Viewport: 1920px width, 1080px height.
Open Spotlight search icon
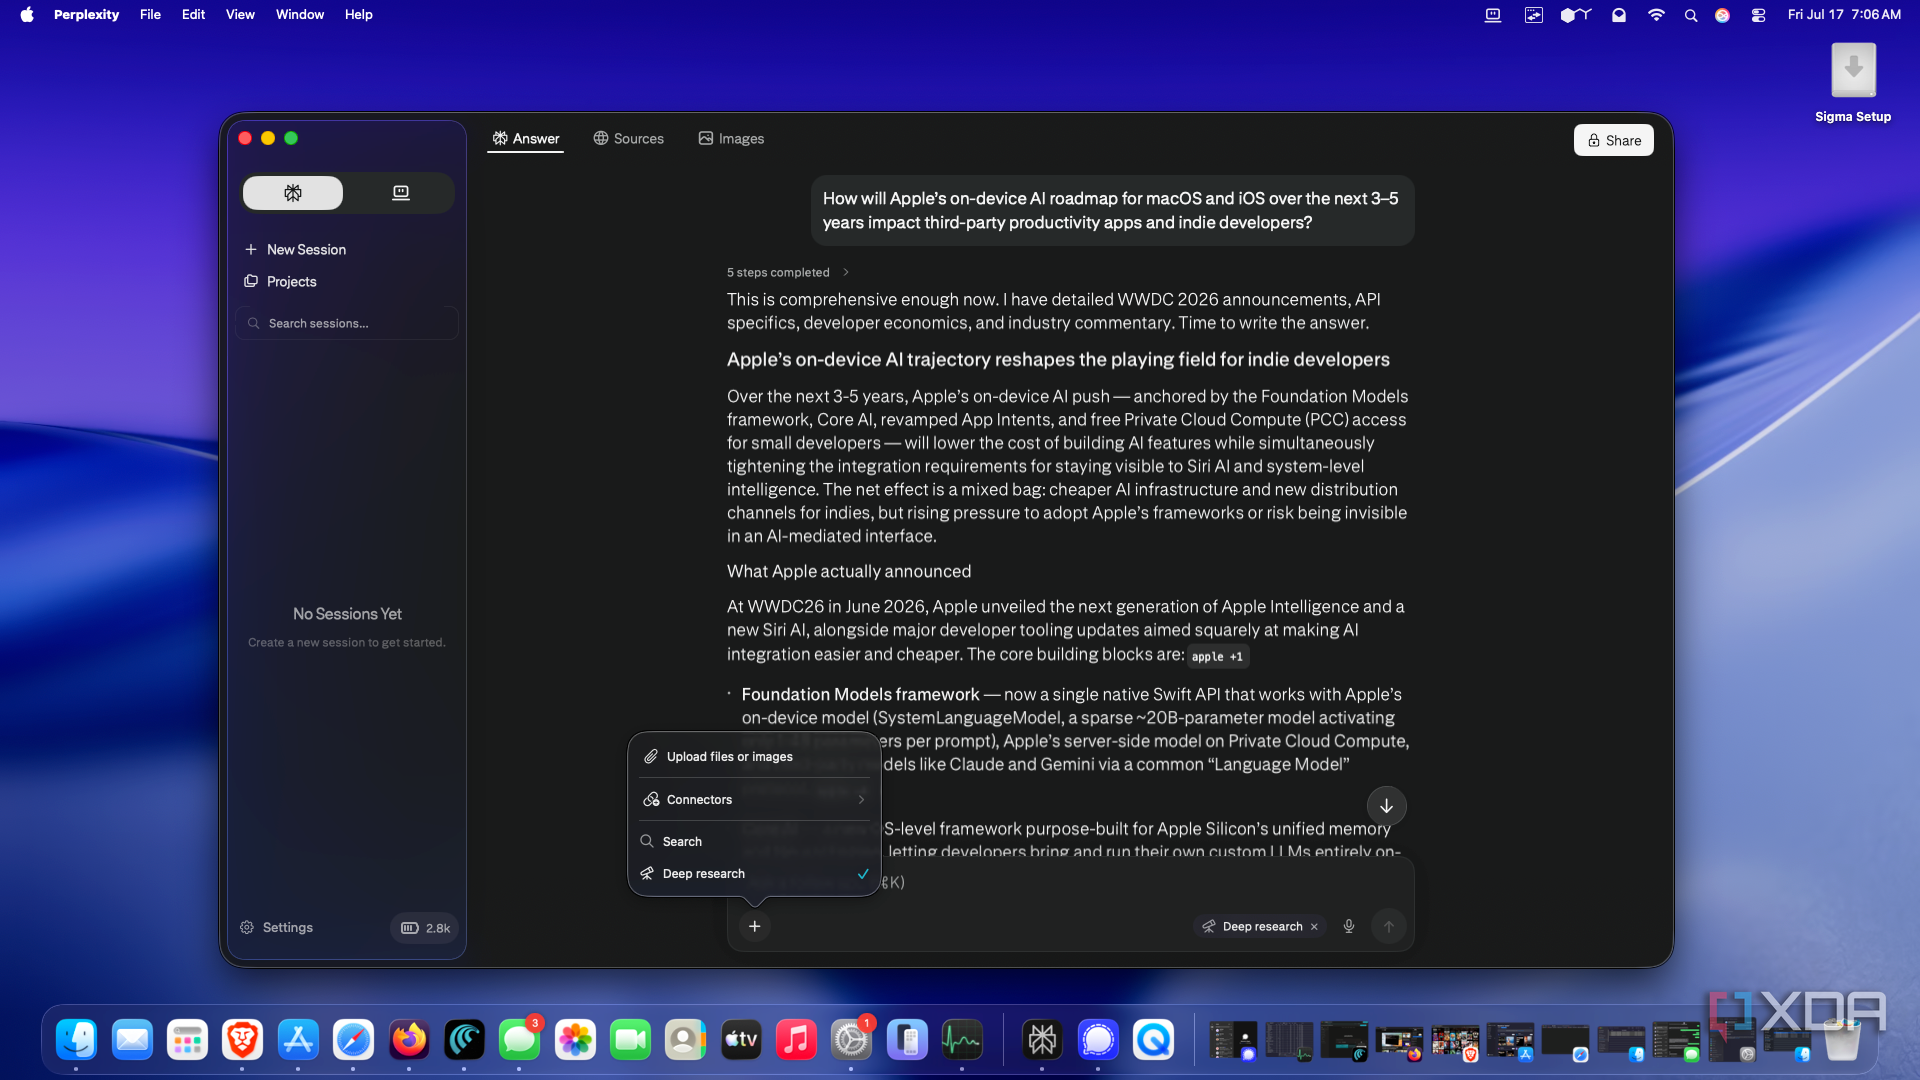coord(1691,15)
